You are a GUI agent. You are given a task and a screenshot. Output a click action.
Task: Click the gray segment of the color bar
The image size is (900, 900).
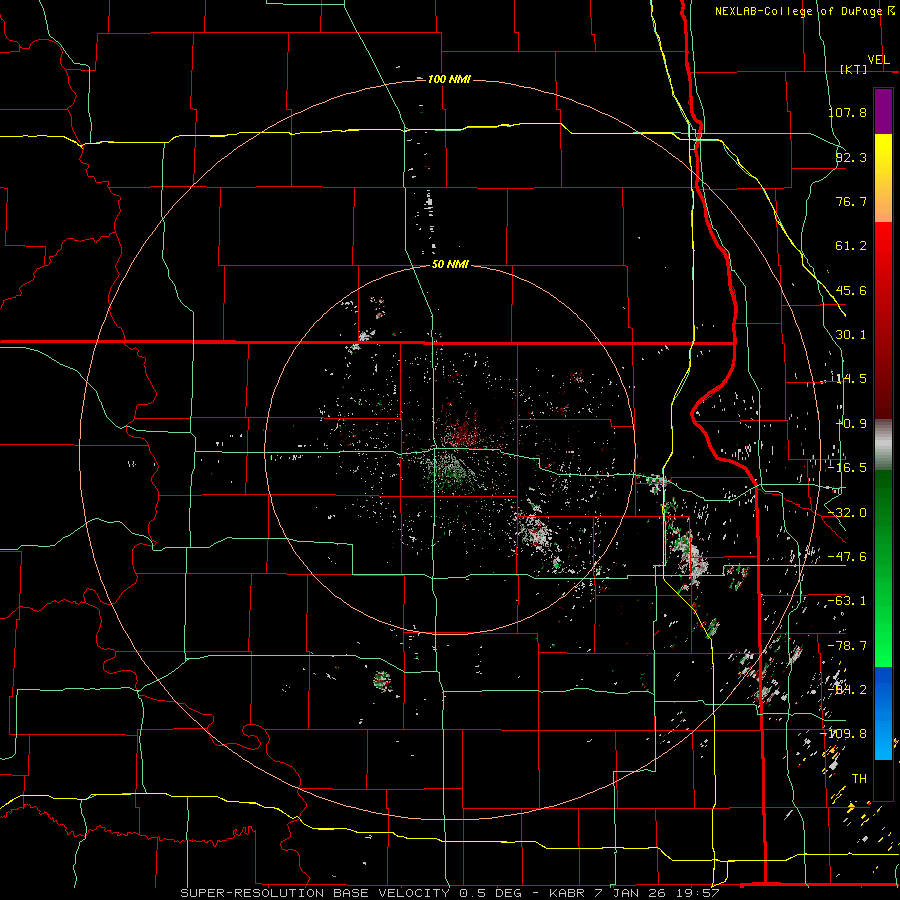tap(883, 445)
